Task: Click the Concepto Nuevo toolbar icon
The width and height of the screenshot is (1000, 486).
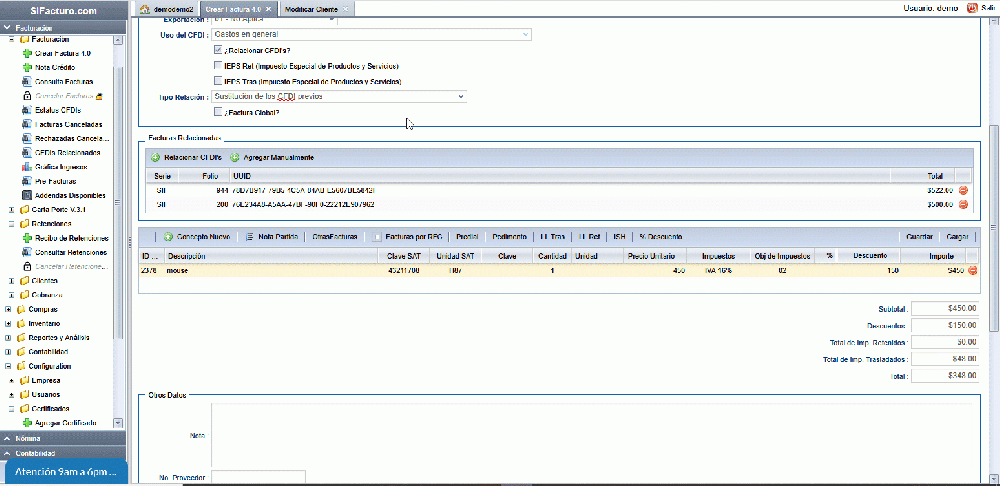Action: [x=169, y=237]
